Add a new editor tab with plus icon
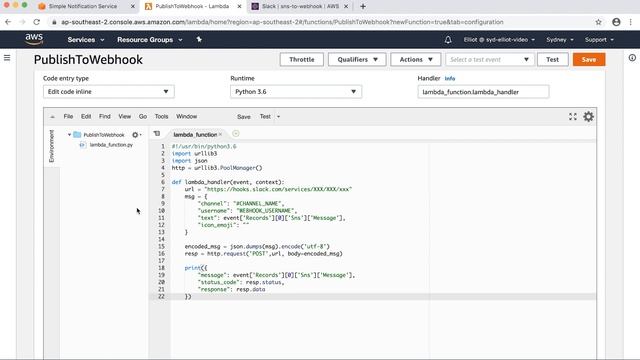The height and width of the screenshot is (360, 640). [x=236, y=134]
